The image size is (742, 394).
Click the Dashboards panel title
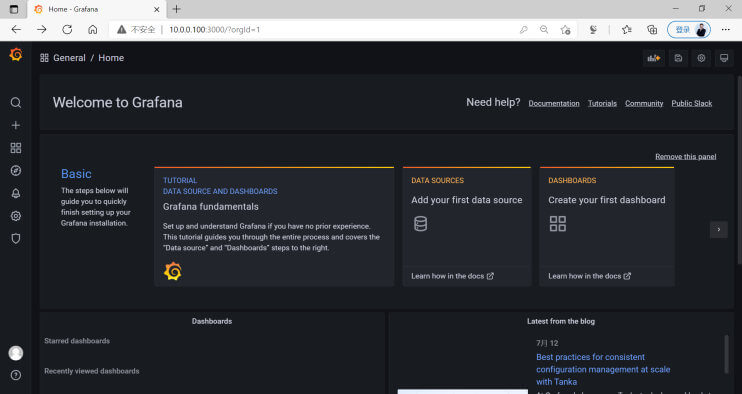pyautogui.click(x=212, y=321)
